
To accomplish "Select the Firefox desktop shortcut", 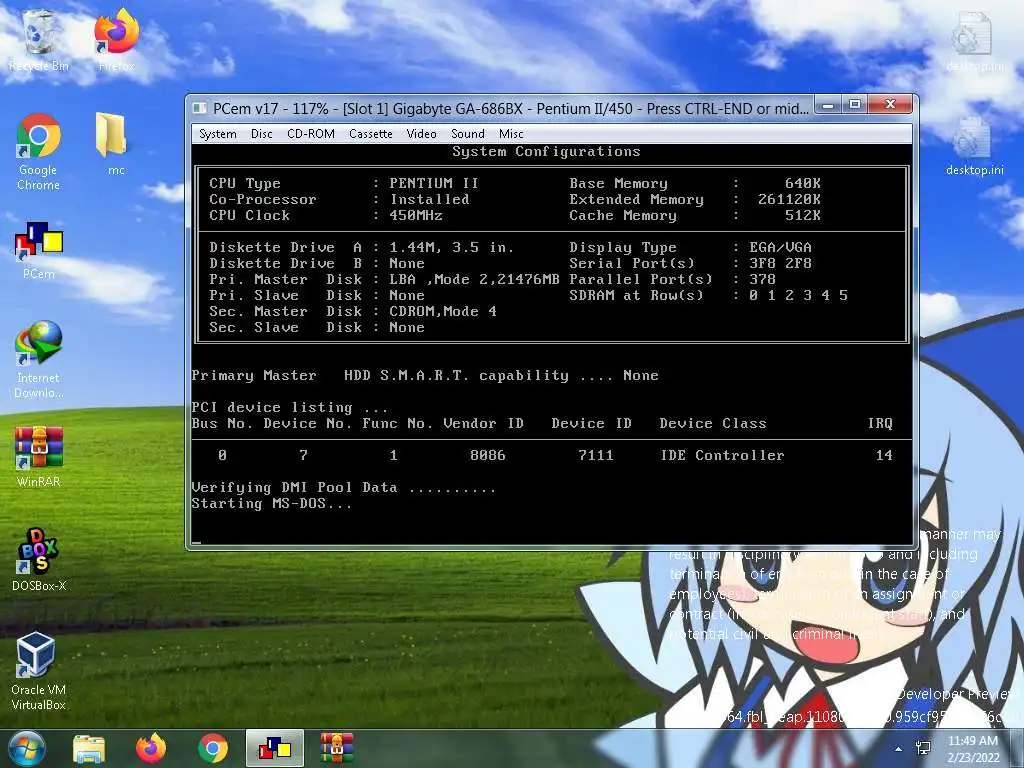I will 116,40.
